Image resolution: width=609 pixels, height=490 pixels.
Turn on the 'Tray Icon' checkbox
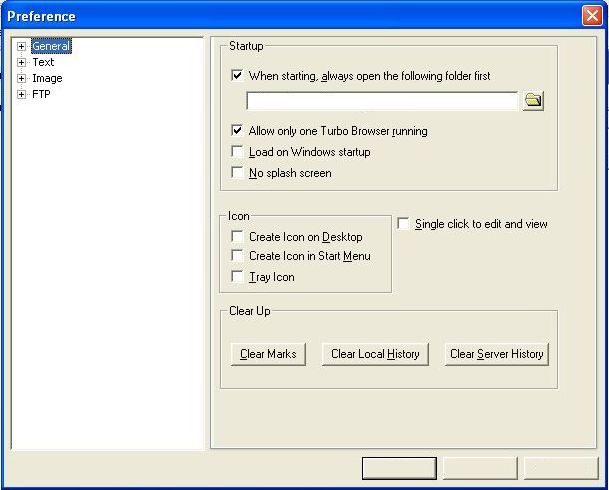click(237, 276)
